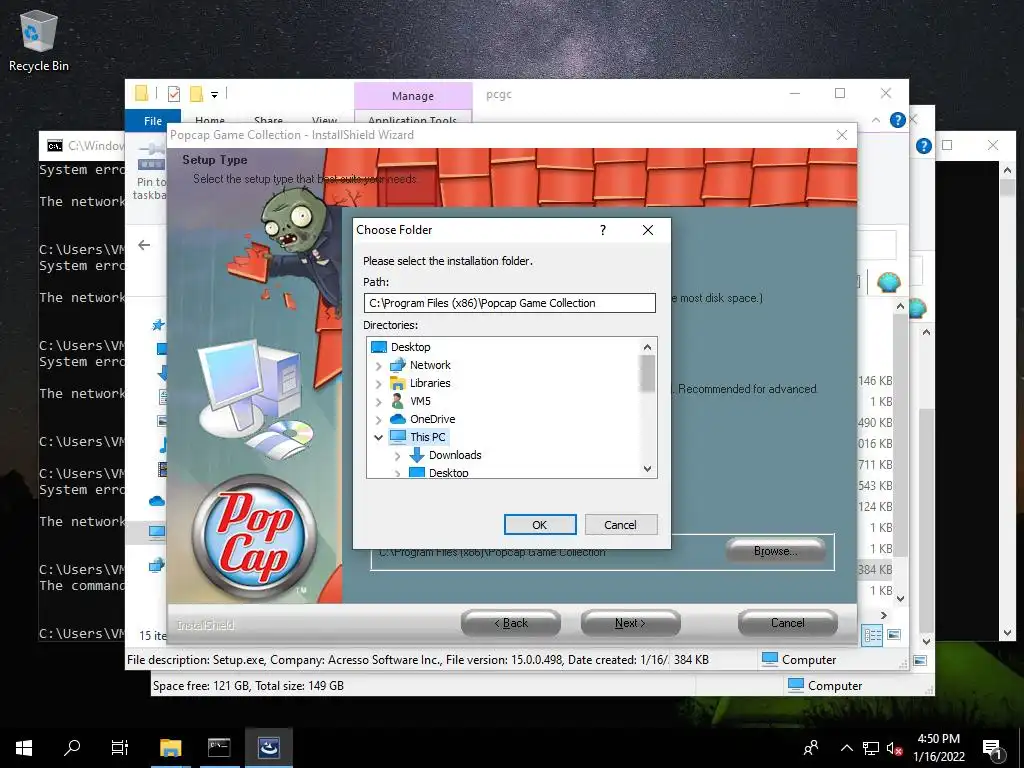This screenshot has width=1024, height=768.
Task: Switch Explorer to large thumbnails view icon
Action: pyautogui.click(x=894, y=635)
